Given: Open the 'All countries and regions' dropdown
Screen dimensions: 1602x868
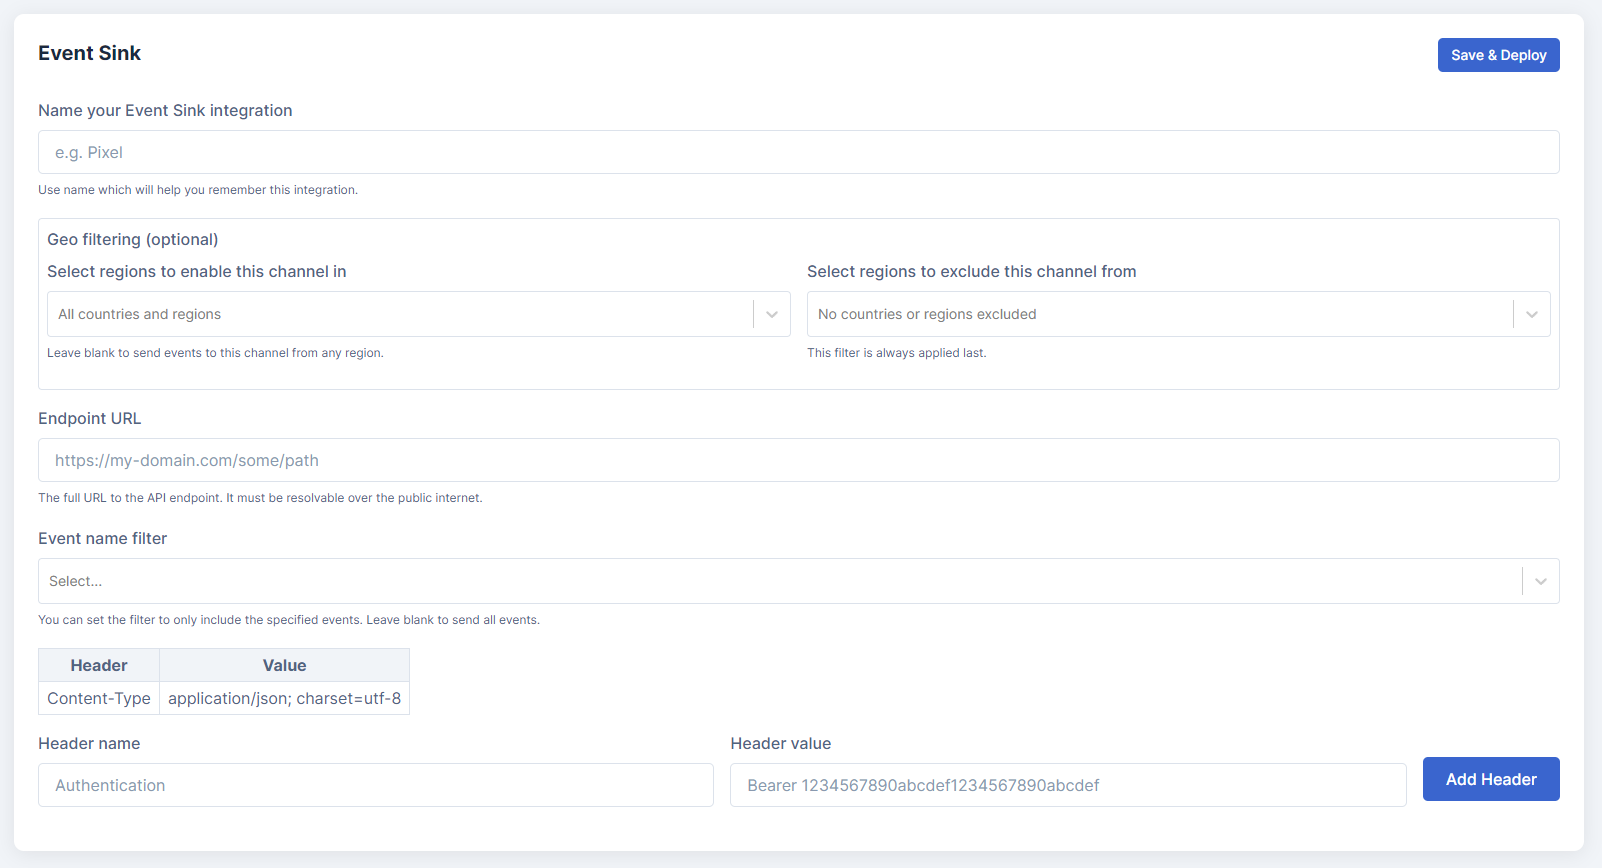Looking at the screenshot, I should [400, 314].
